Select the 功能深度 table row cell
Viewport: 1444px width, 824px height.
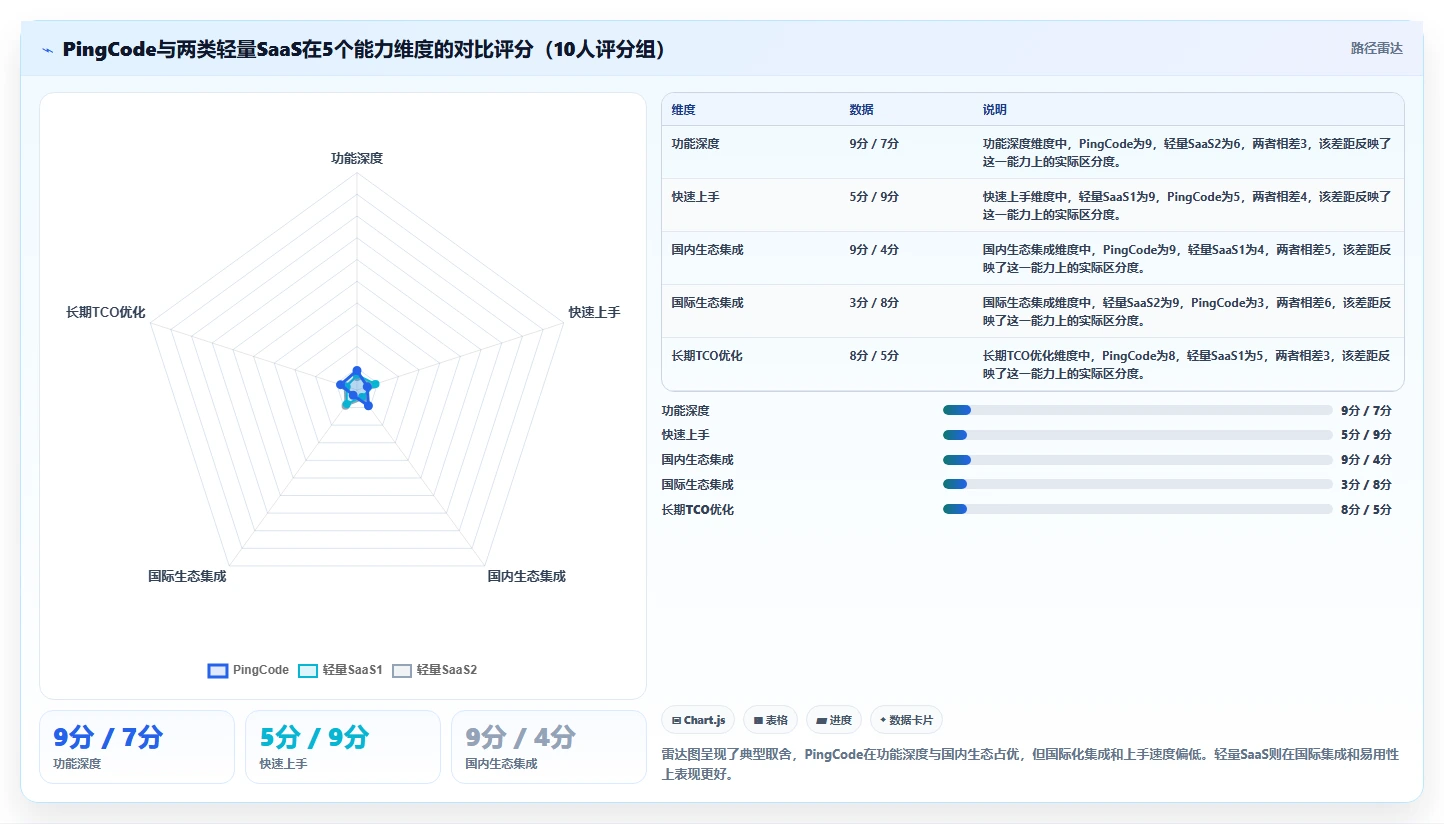696,144
